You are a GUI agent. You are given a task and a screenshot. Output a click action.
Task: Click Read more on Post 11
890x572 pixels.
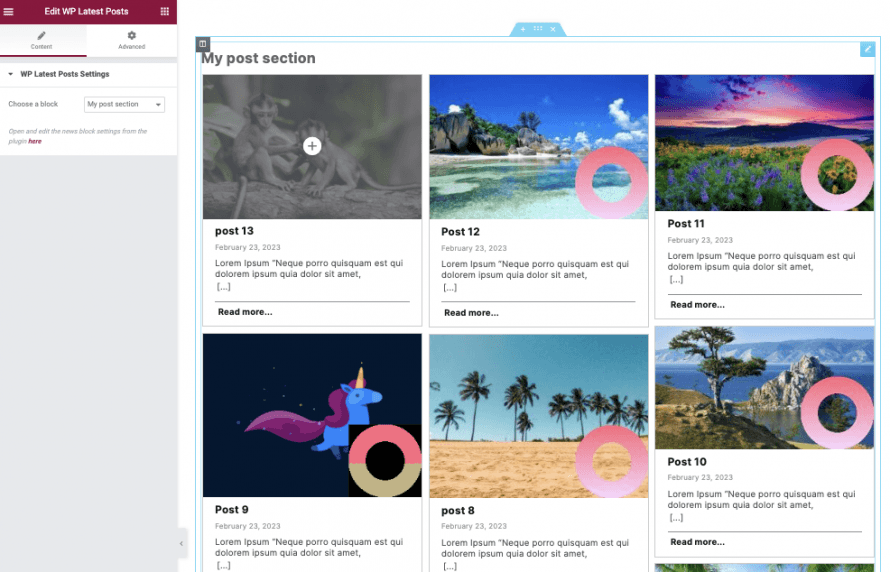(x=697, y=305)
